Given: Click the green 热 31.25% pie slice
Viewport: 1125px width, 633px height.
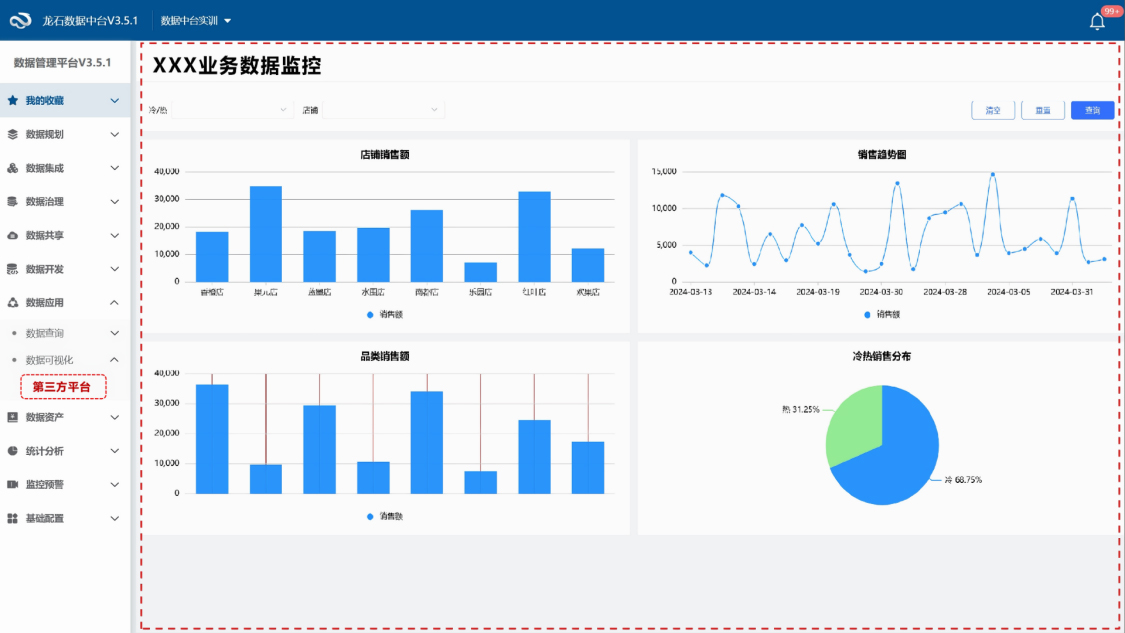Looking at the screenshot, I should pos(856,425).
